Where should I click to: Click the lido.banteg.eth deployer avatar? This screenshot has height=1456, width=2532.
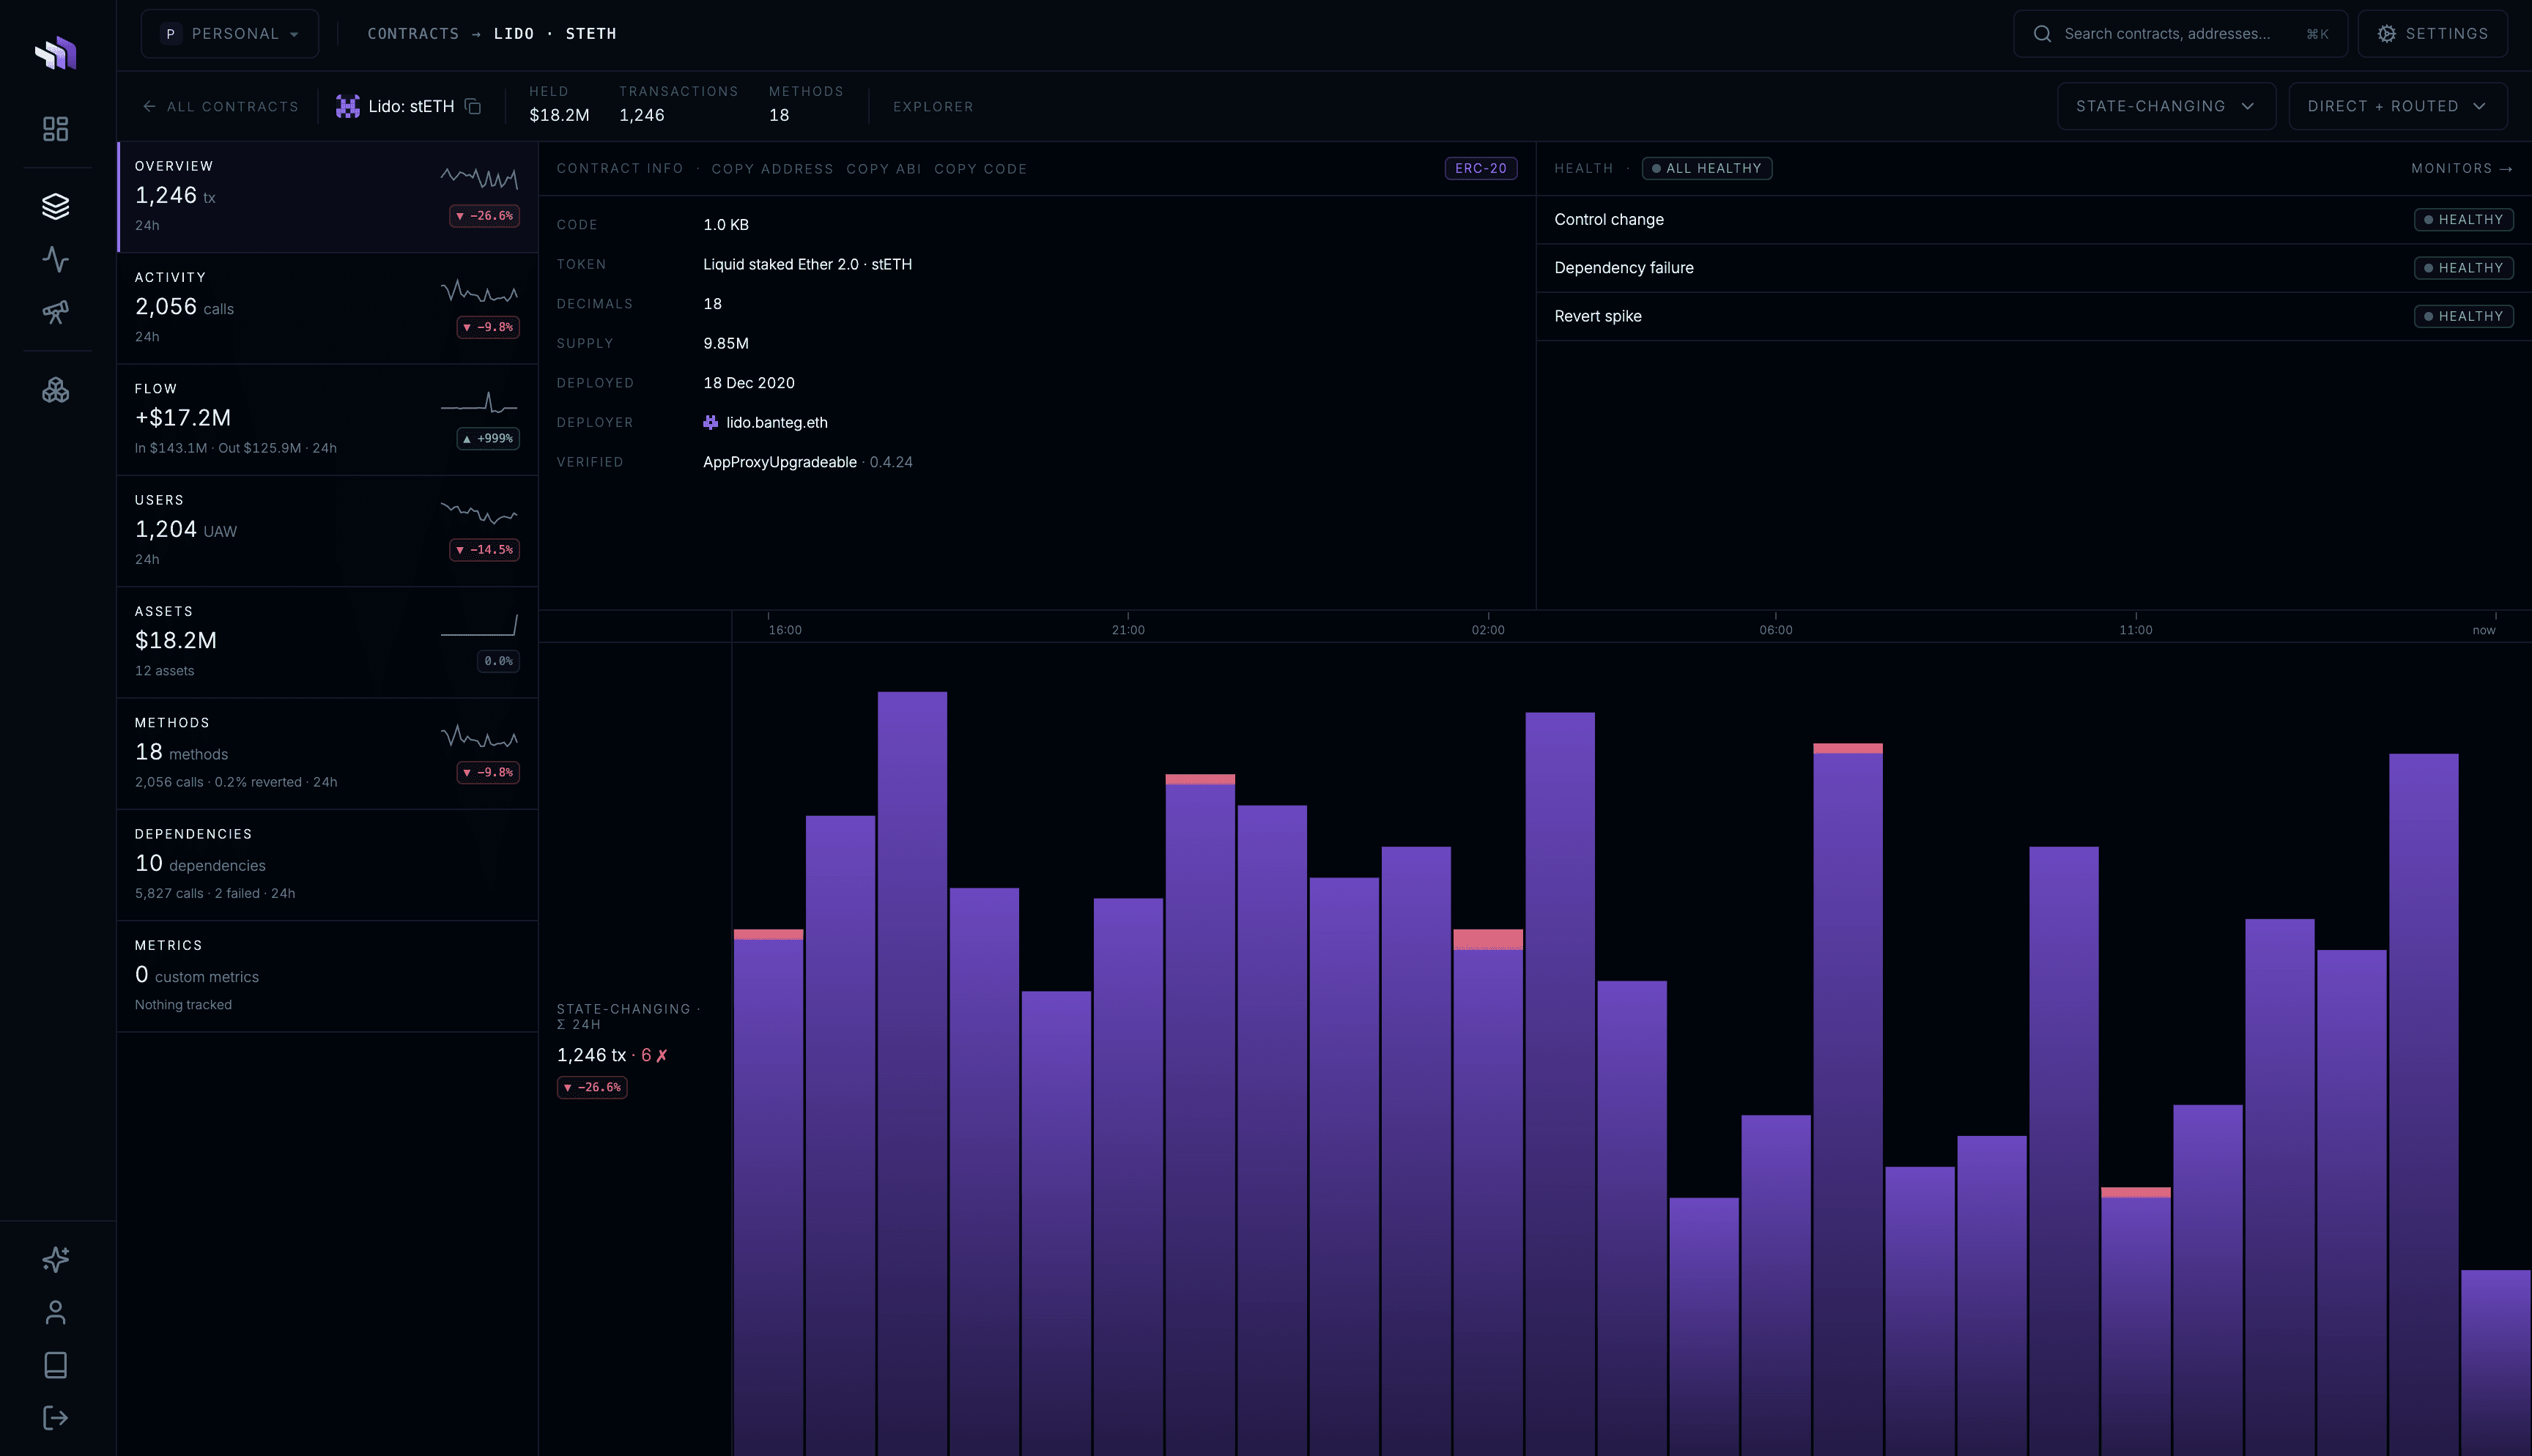(711, 422)
